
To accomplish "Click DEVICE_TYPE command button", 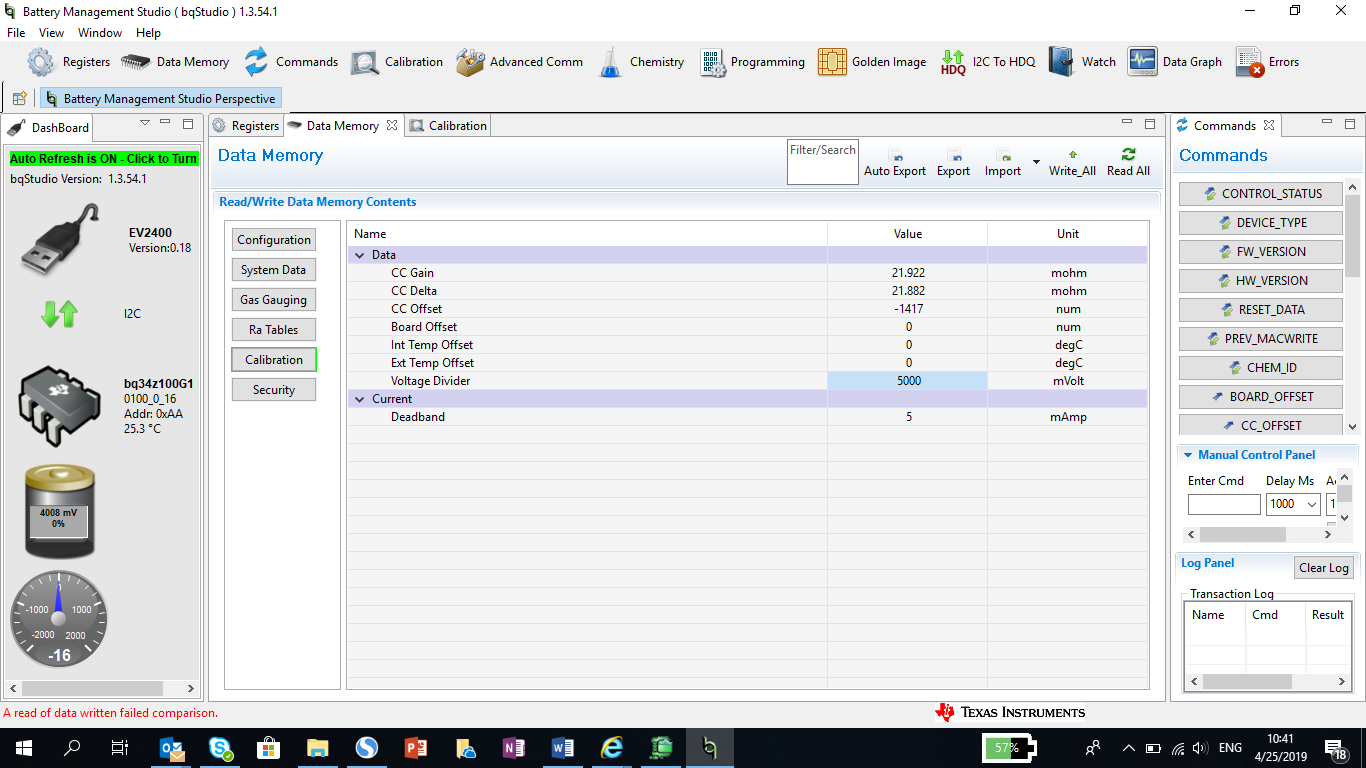I will click(1261, 223).
